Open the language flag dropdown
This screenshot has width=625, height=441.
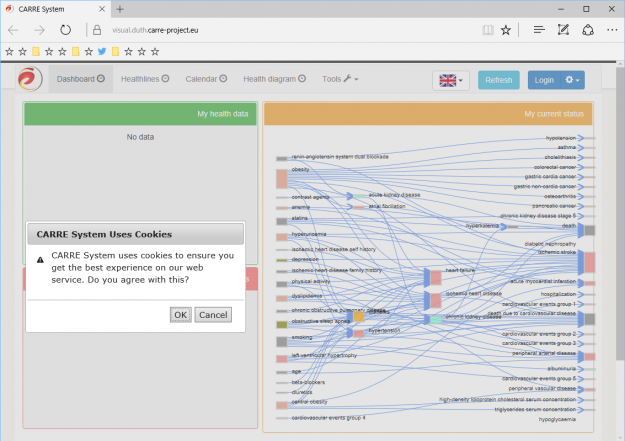click(x=451, y=80)
